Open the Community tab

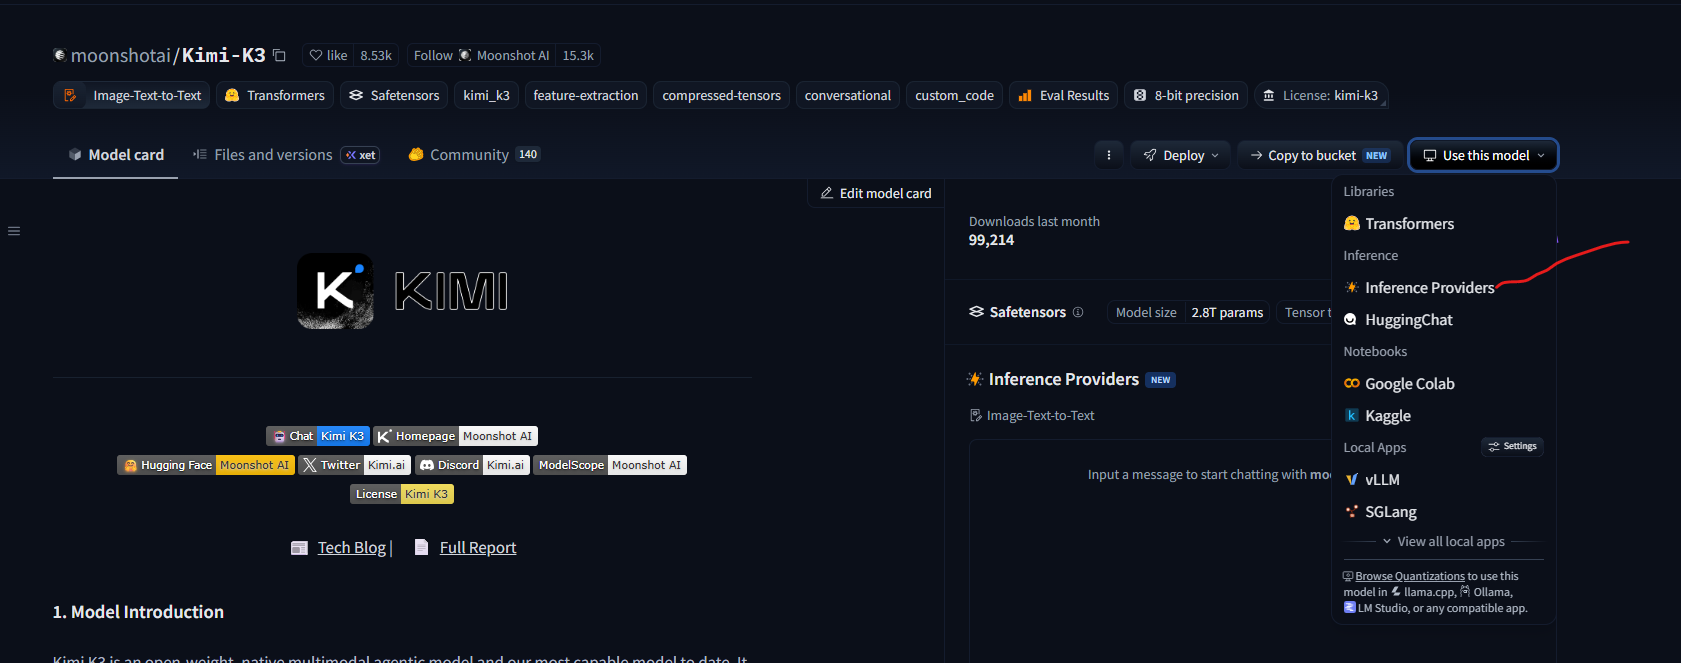[474, 155]
